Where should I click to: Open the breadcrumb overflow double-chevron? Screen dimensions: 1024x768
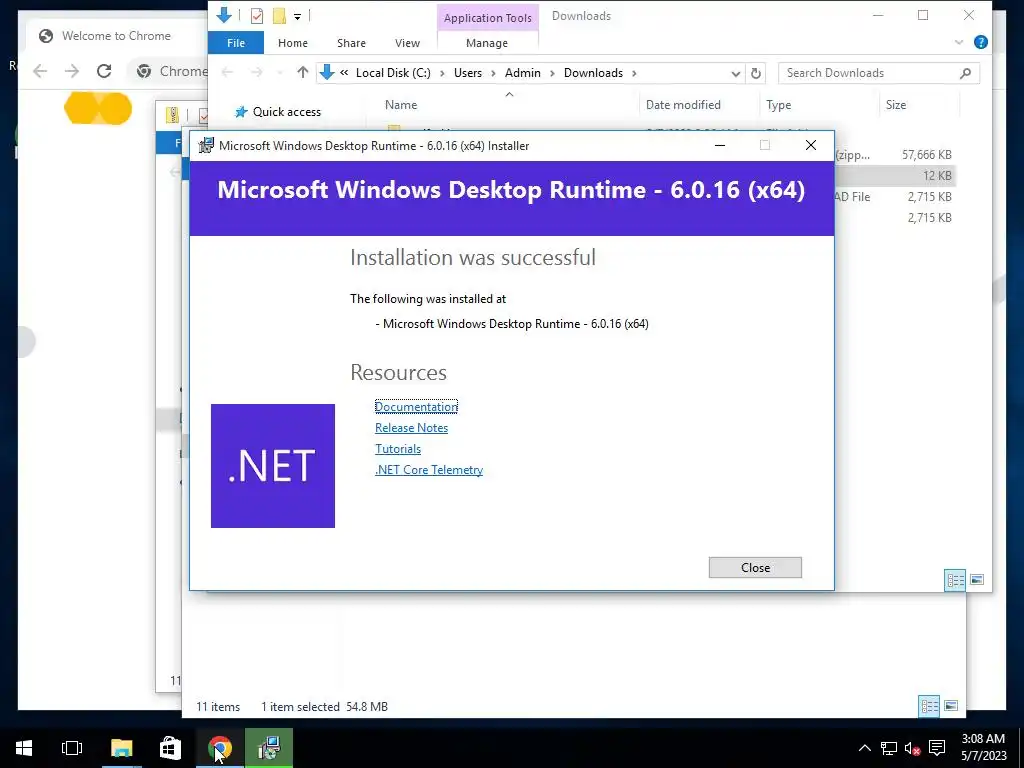pyautogui.click(x=344, y=73)
